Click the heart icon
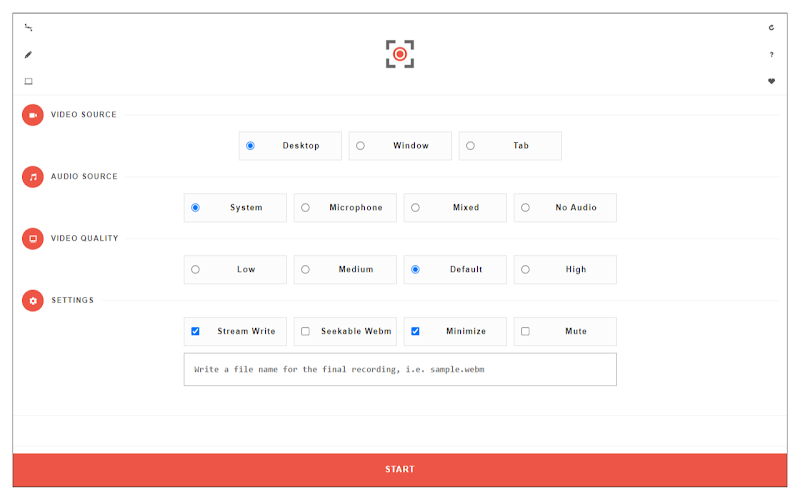 click(771, 81)
